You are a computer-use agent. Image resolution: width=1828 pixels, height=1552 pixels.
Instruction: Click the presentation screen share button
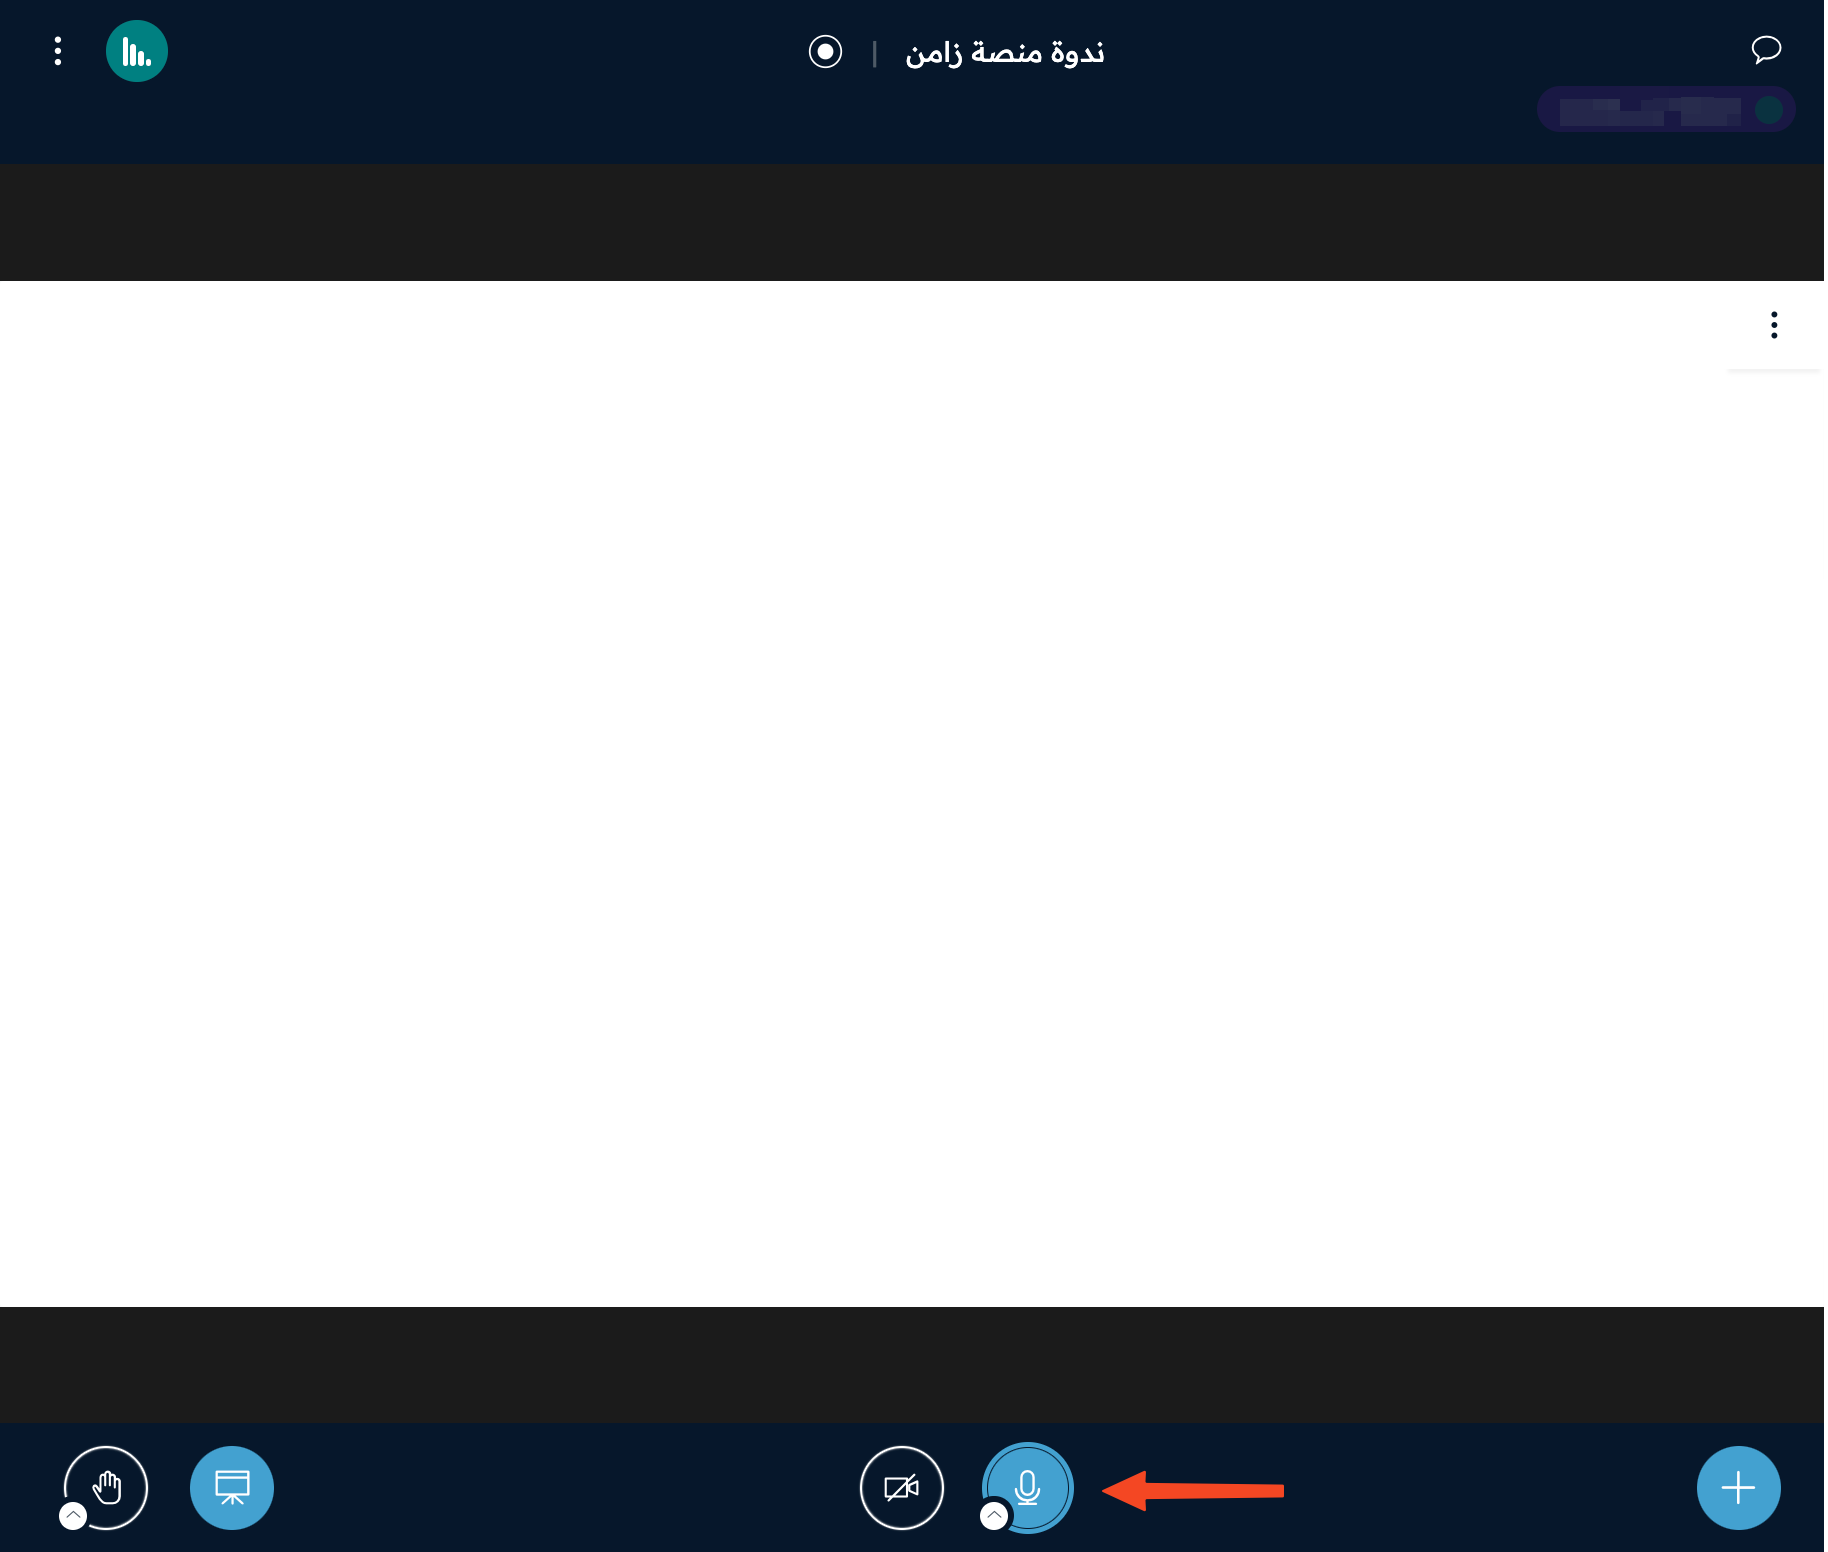coord(232,1488)
